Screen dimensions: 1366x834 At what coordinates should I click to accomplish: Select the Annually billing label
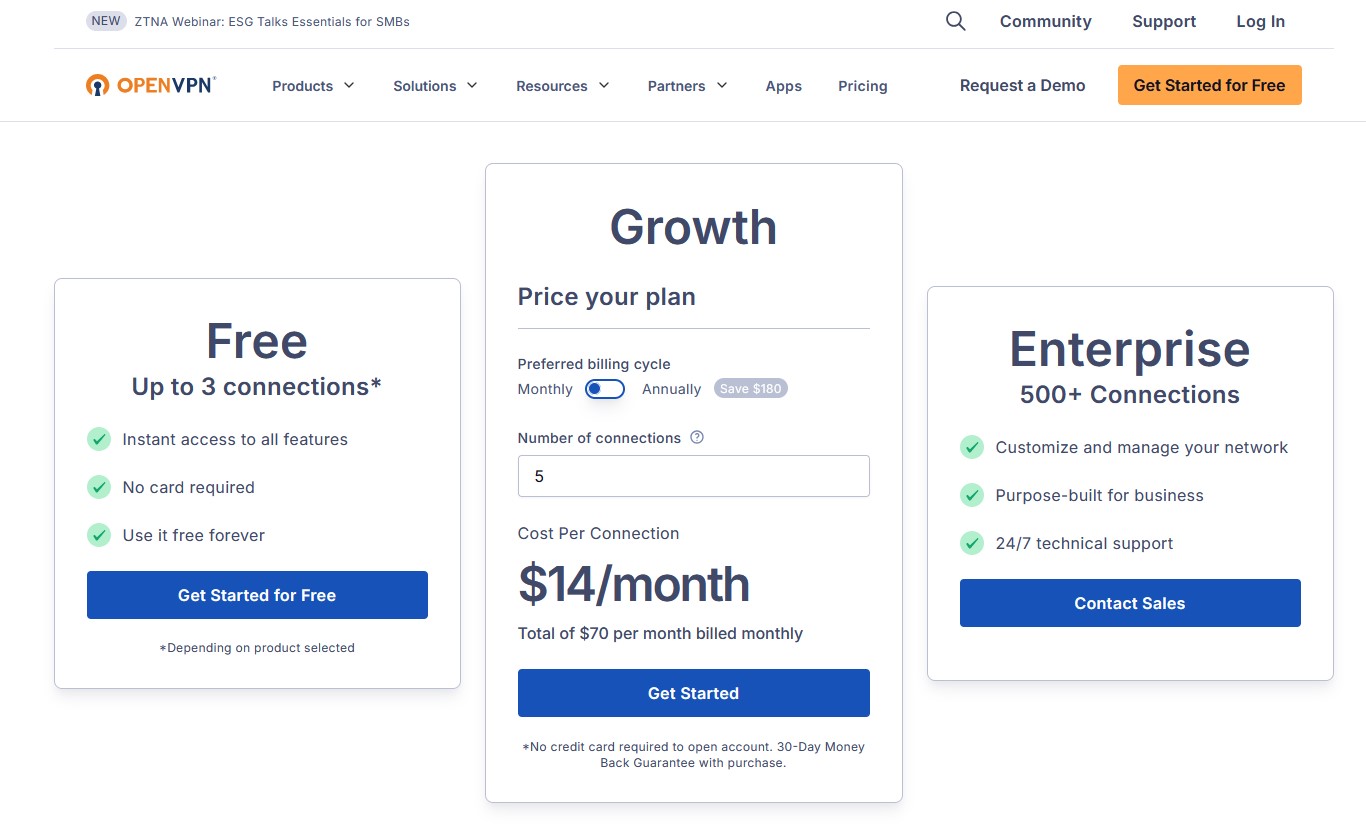[671, 389]
